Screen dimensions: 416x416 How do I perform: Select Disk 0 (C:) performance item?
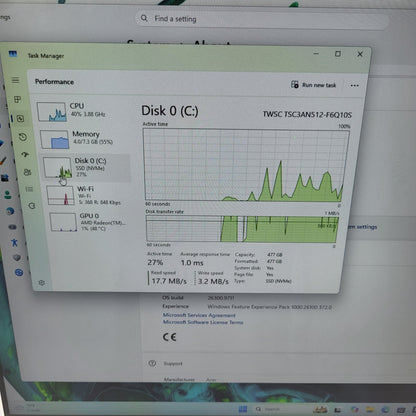coord(86,168)
